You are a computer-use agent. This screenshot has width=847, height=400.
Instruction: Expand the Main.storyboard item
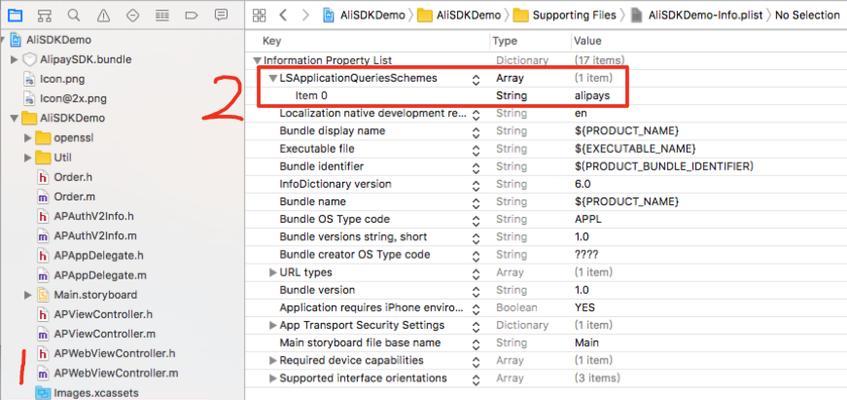(x=28, y=295)
